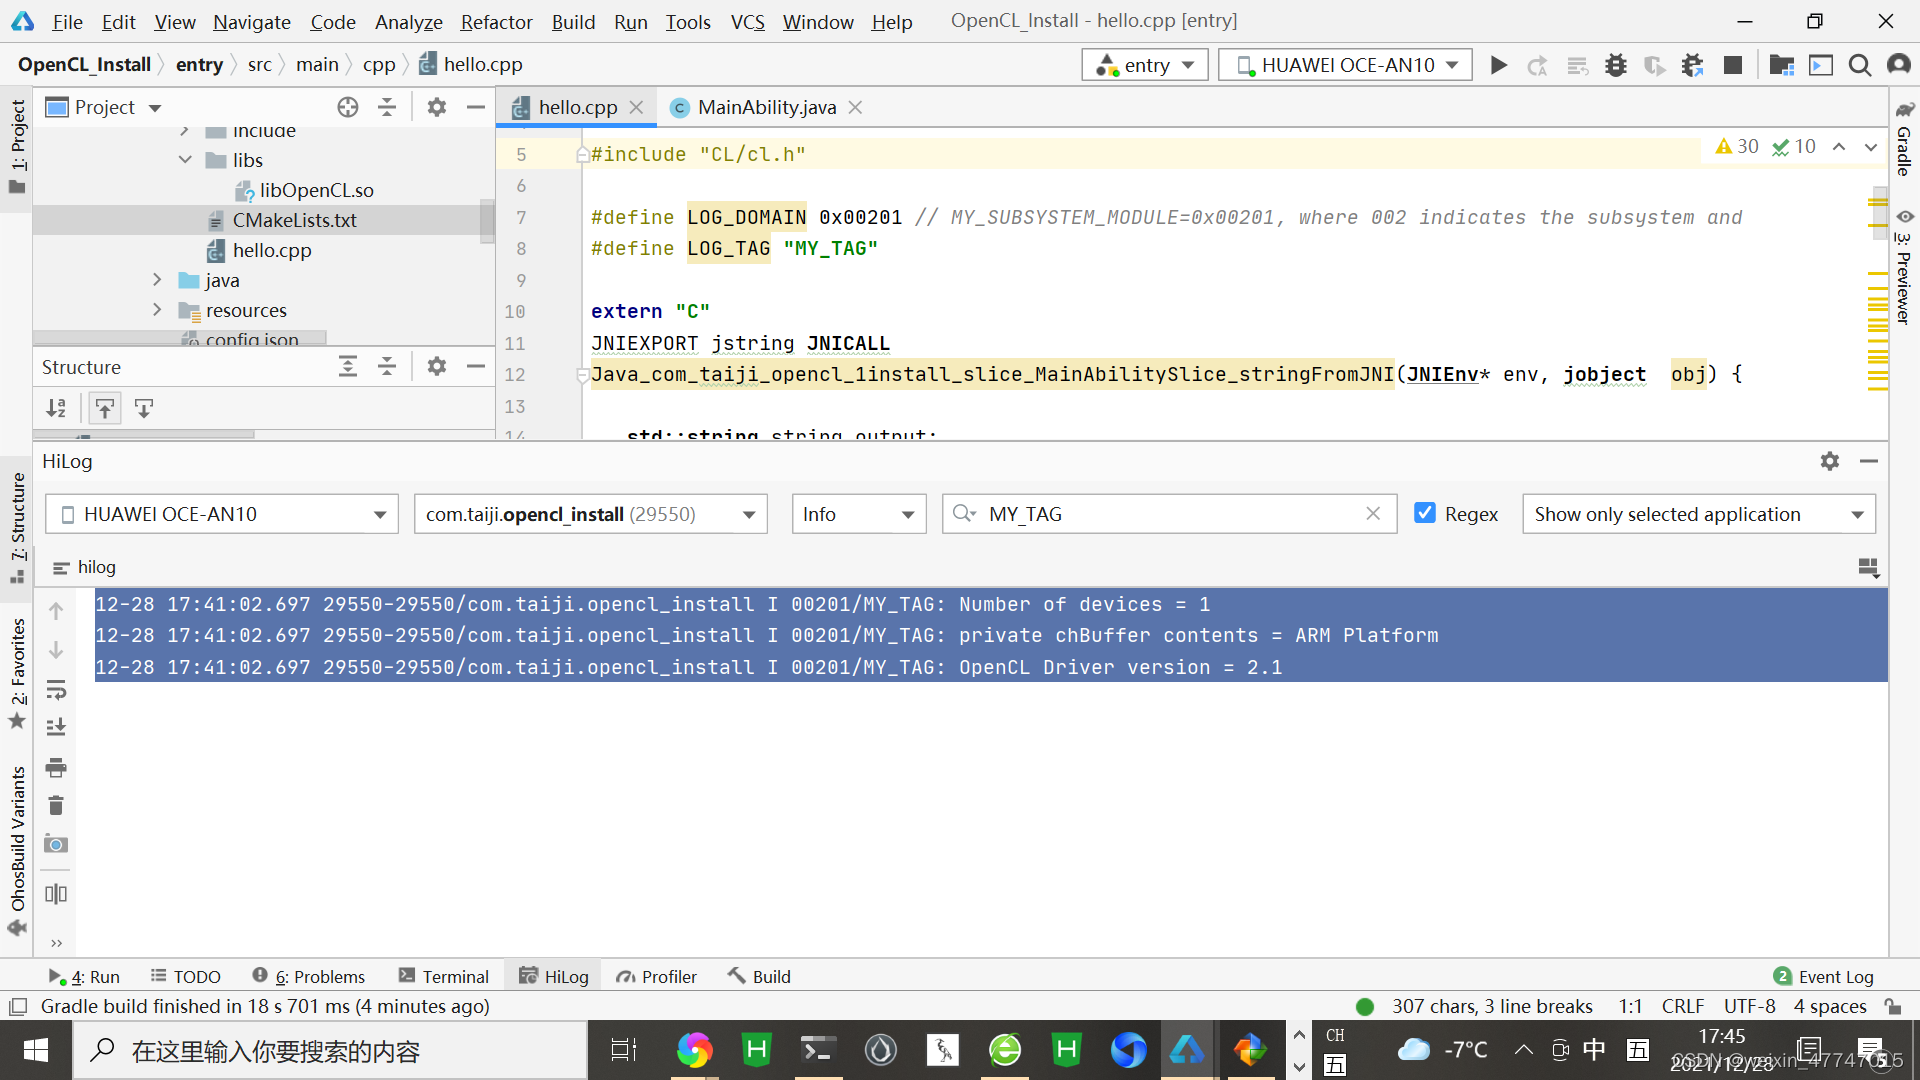Hide the Project panel
Viewport: 1920px width, 1080px height.
[476, 107]
